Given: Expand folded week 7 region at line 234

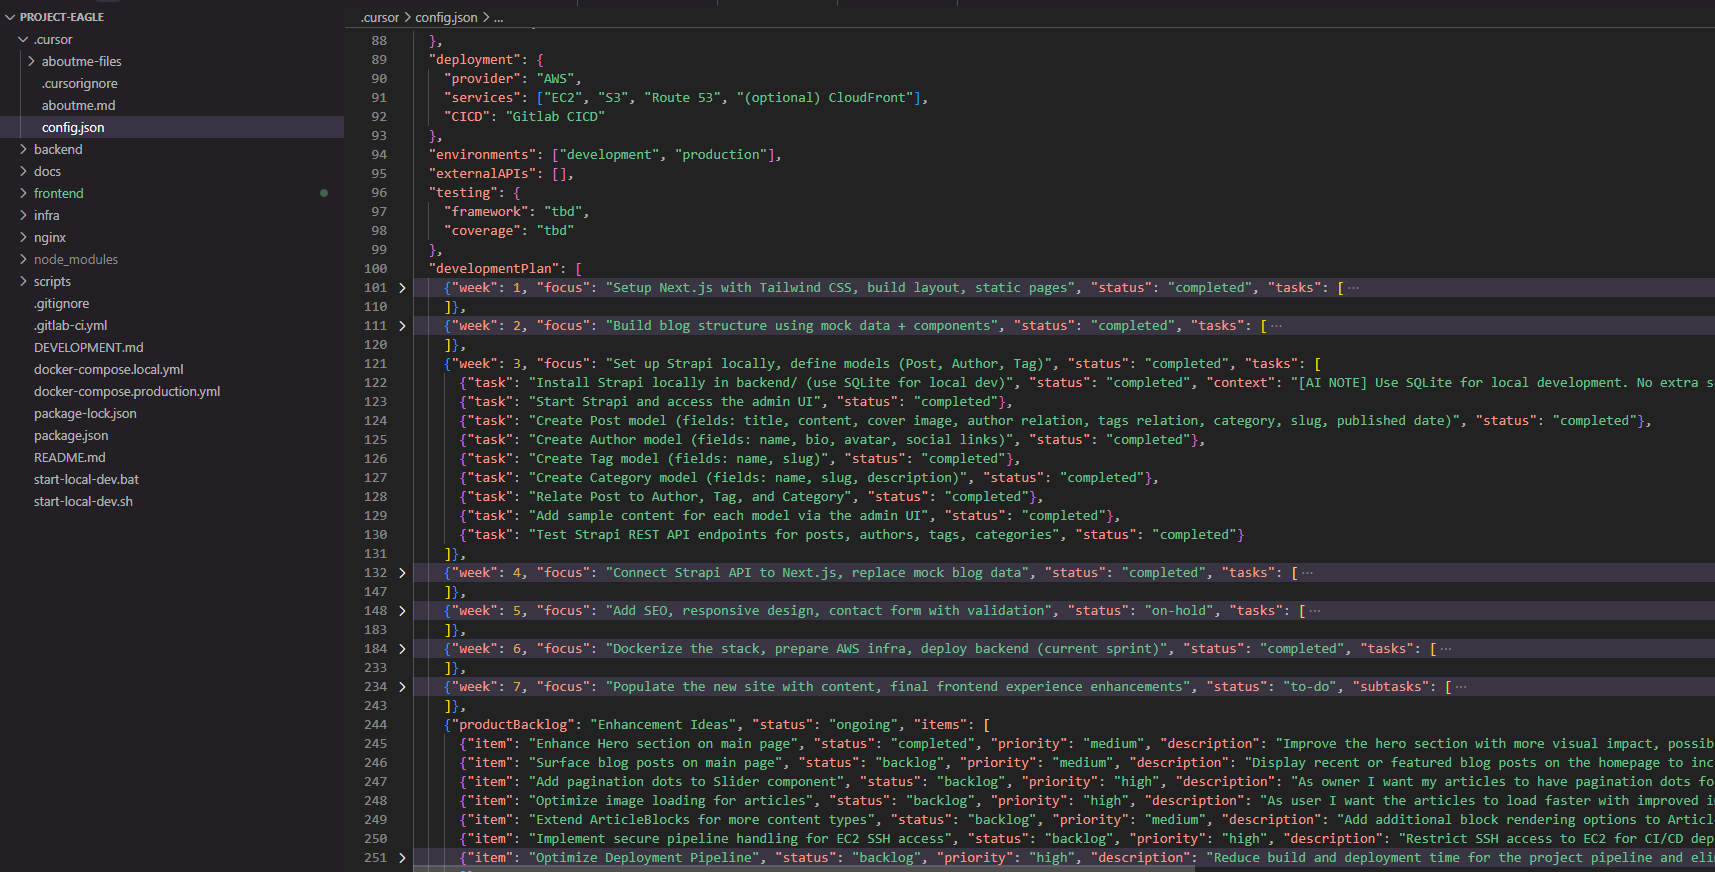Looking at the screenshot, I should coord(402,687).
